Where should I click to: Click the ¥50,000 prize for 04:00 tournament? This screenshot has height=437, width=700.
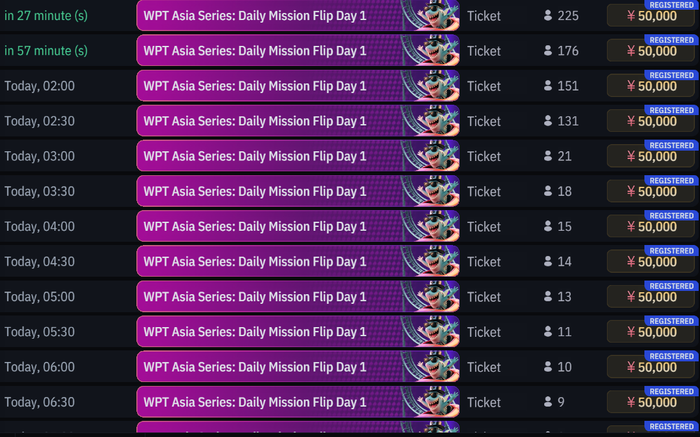point(651,227)
